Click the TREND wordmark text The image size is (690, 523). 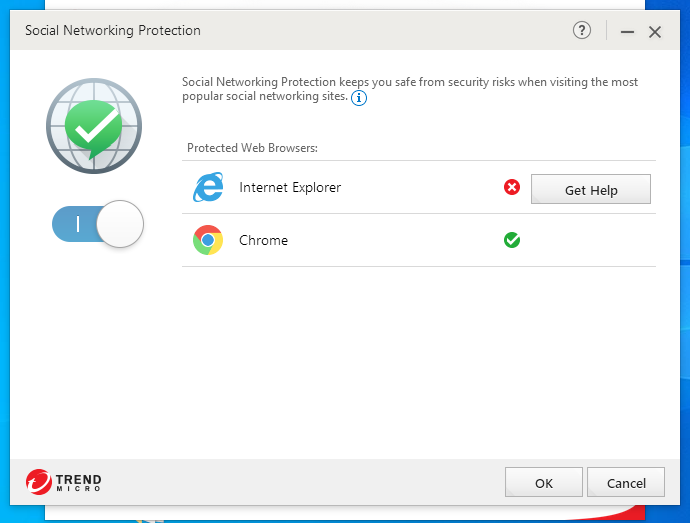(x=80, y=479)
